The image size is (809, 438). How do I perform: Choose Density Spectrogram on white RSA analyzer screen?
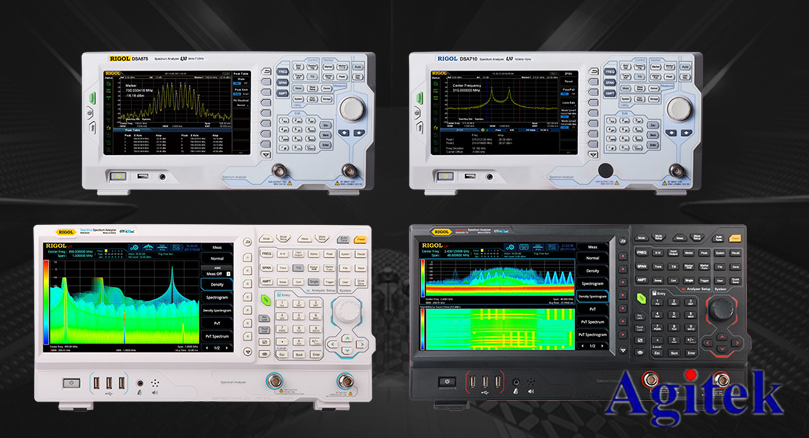pyautogui.click(x=217, y=311)
